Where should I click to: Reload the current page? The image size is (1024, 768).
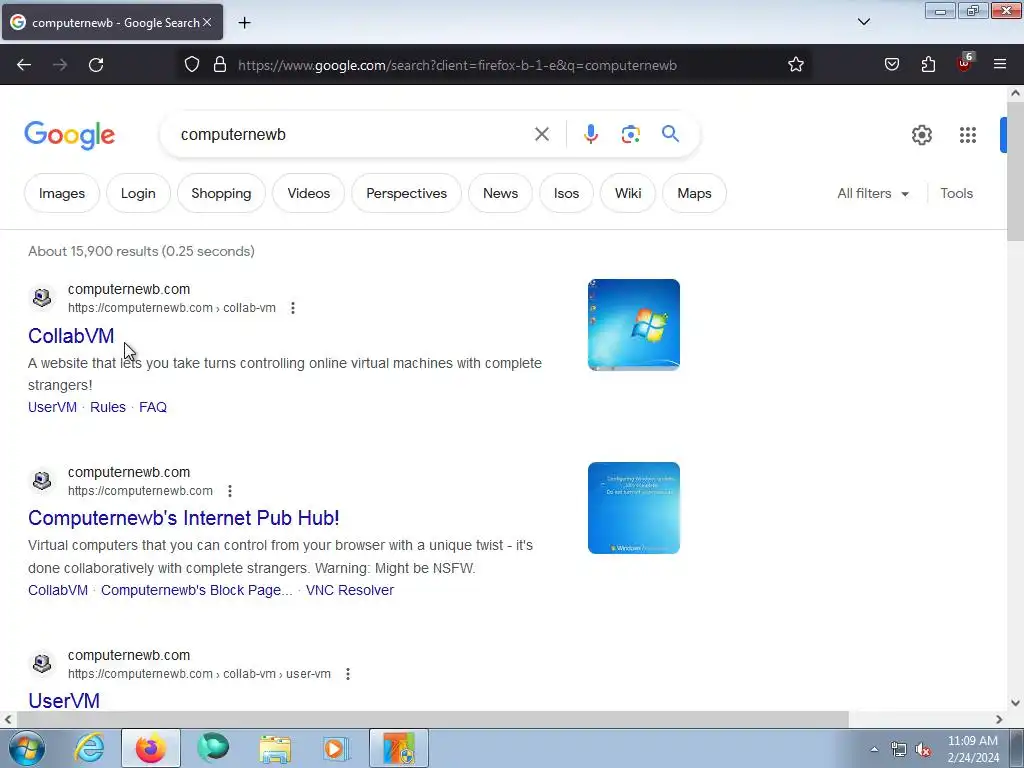pos(96,65)
